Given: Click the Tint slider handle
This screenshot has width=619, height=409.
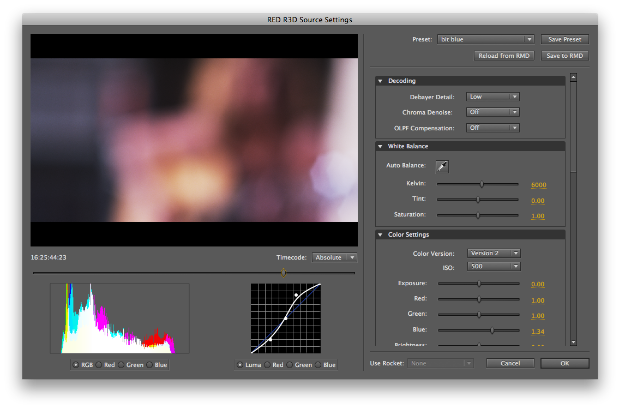Looking at the screenshot, I should pos(478,200).
